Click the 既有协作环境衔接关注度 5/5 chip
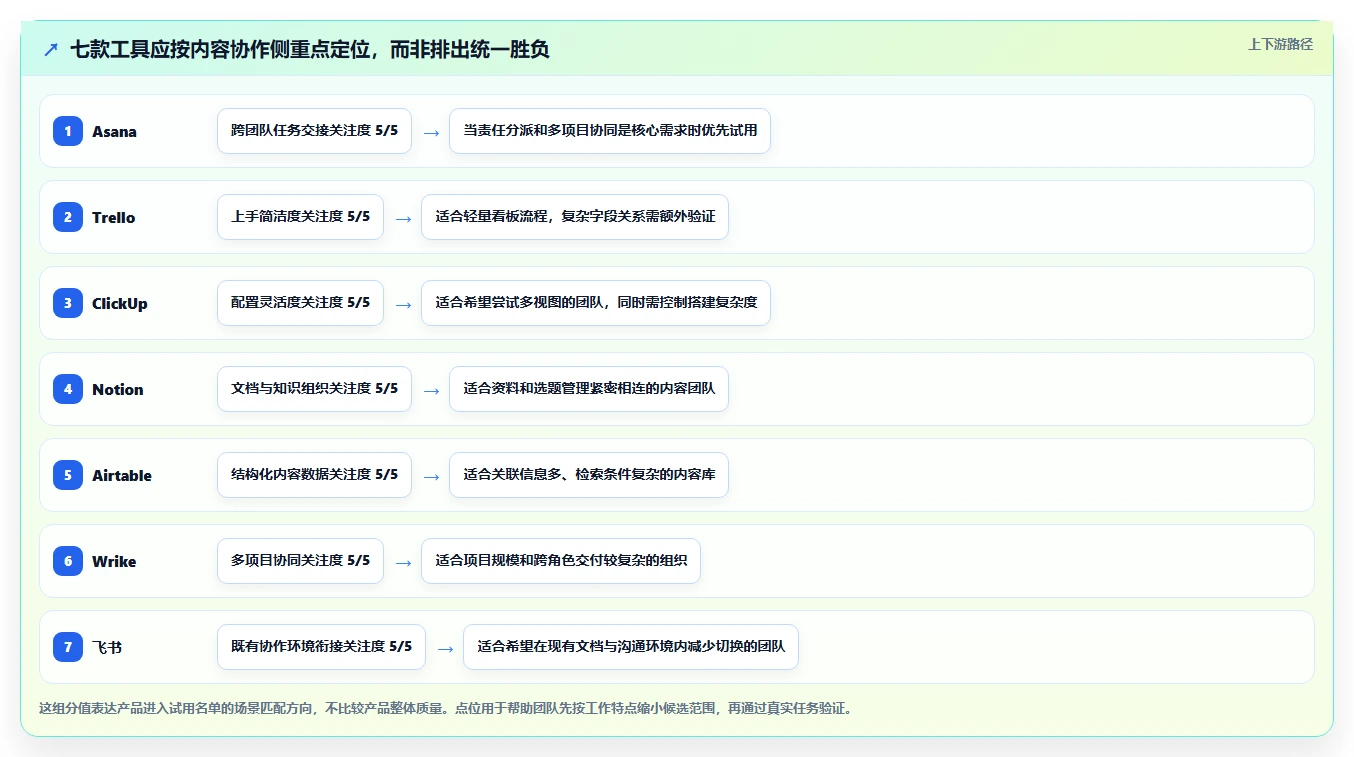Screen dimensions: 1354x757 click(x=321, y=647)
